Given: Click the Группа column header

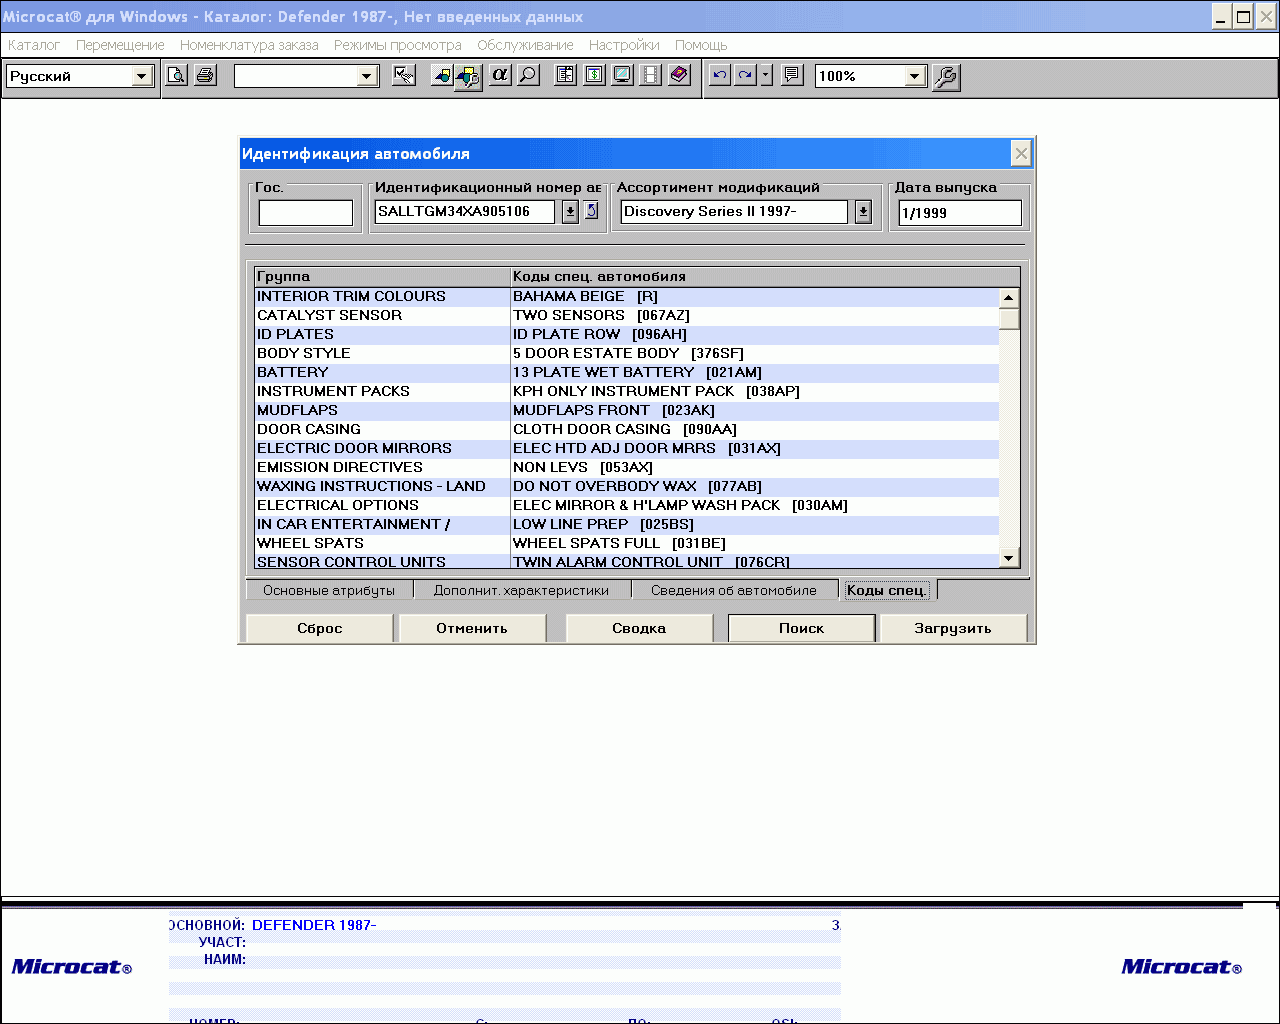Looking at the screenshot, I should pos(382,276).
